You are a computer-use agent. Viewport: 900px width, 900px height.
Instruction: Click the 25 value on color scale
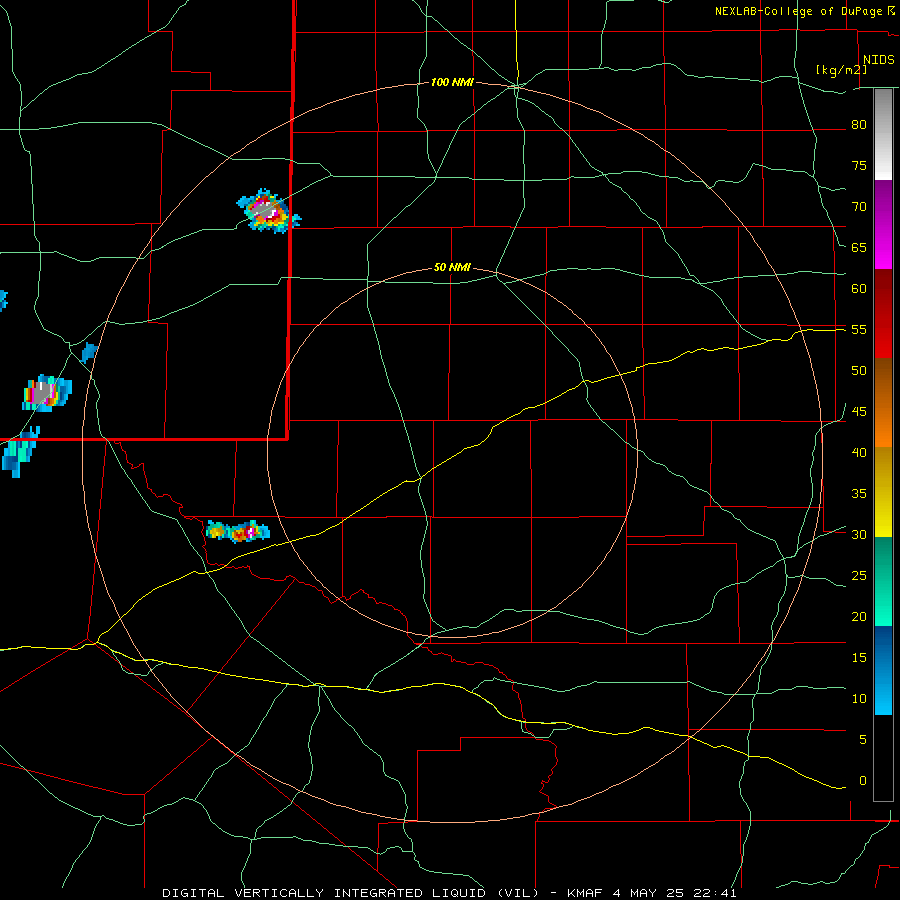coord(859,576)
